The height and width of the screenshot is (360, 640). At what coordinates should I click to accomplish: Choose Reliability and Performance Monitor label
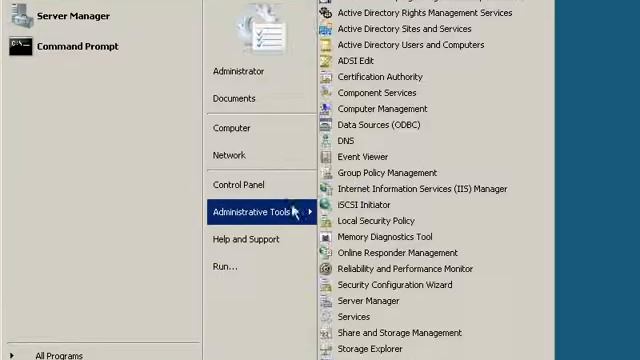[x=405, y=269]
